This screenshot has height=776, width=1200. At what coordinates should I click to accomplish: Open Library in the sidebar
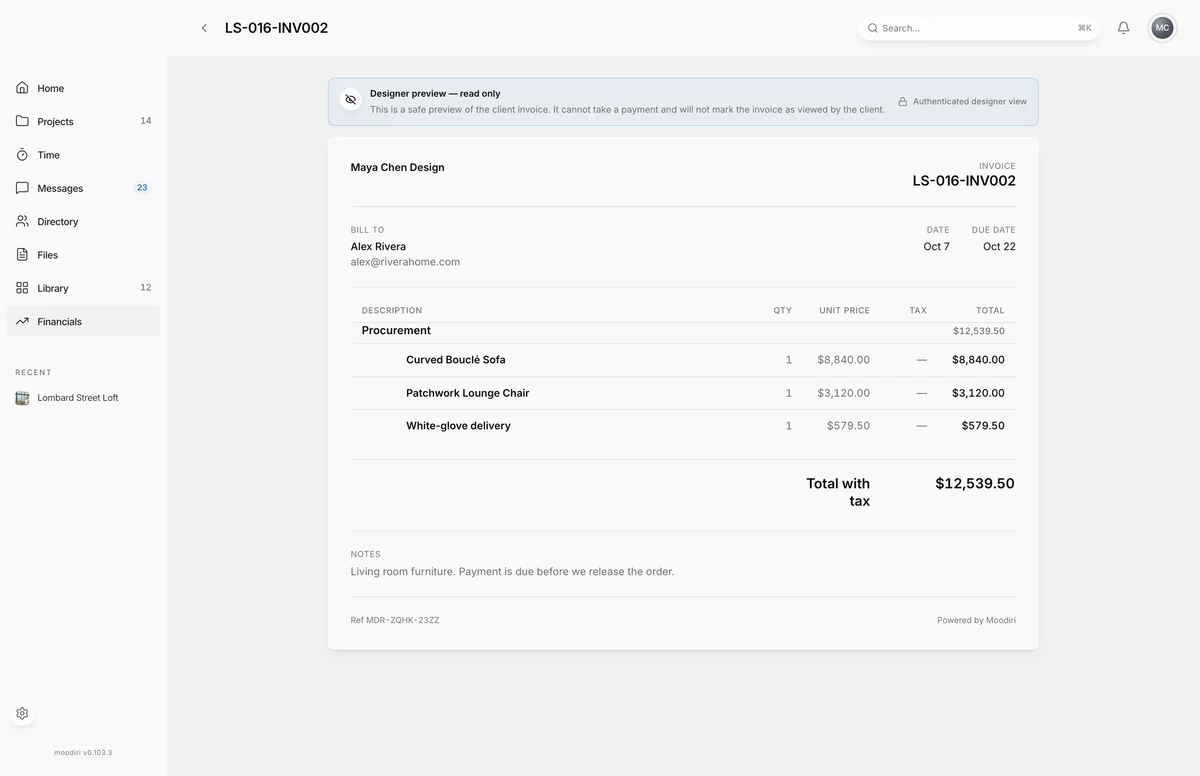(83, 288)
